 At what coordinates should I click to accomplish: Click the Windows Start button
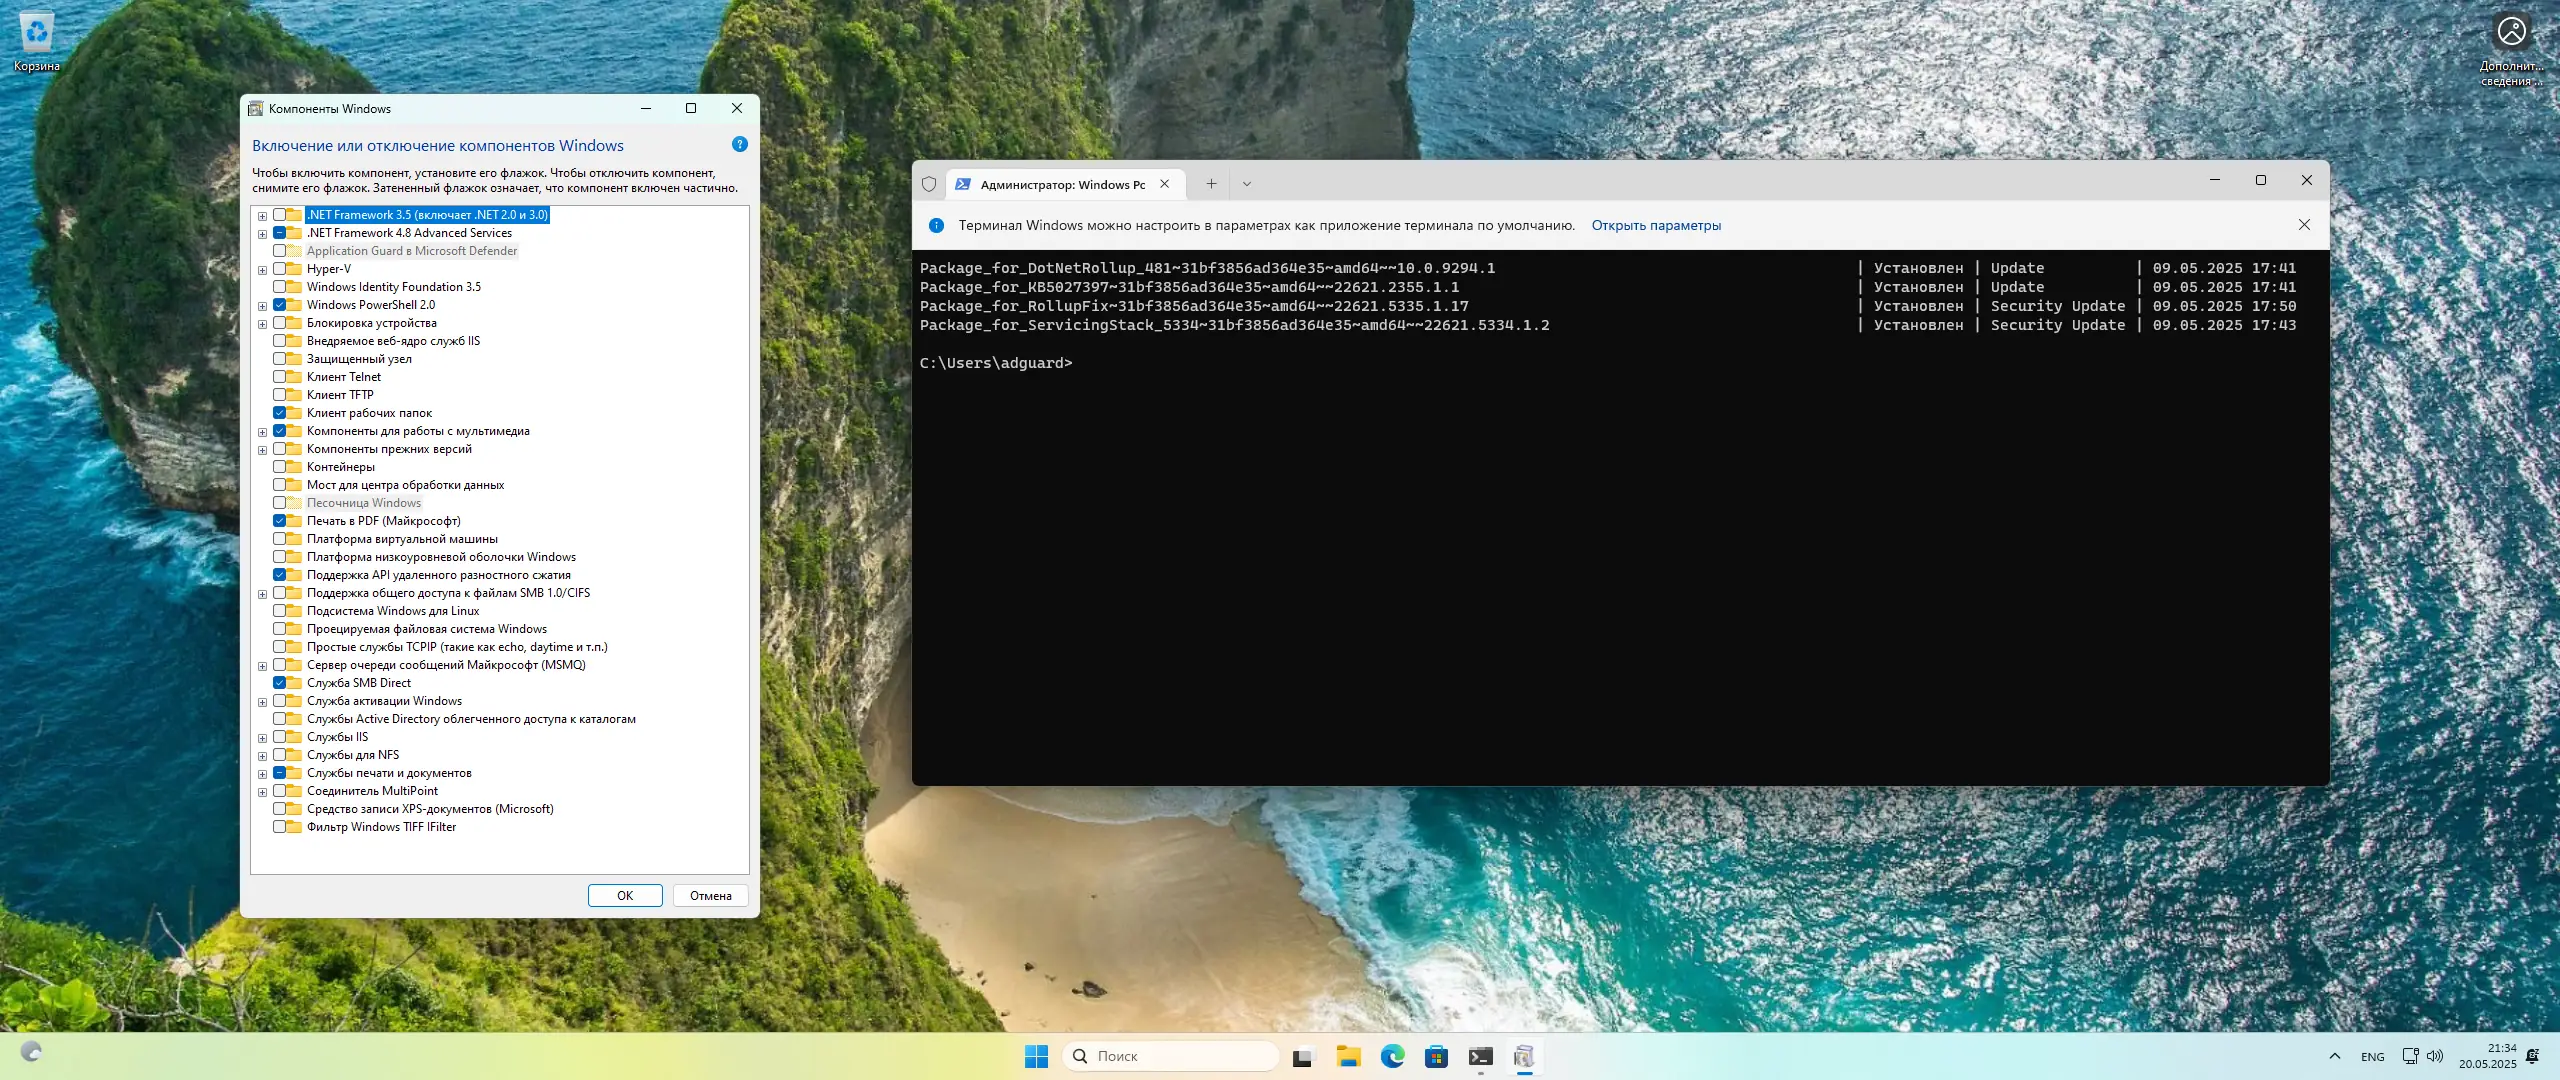pos(1036,1056)
